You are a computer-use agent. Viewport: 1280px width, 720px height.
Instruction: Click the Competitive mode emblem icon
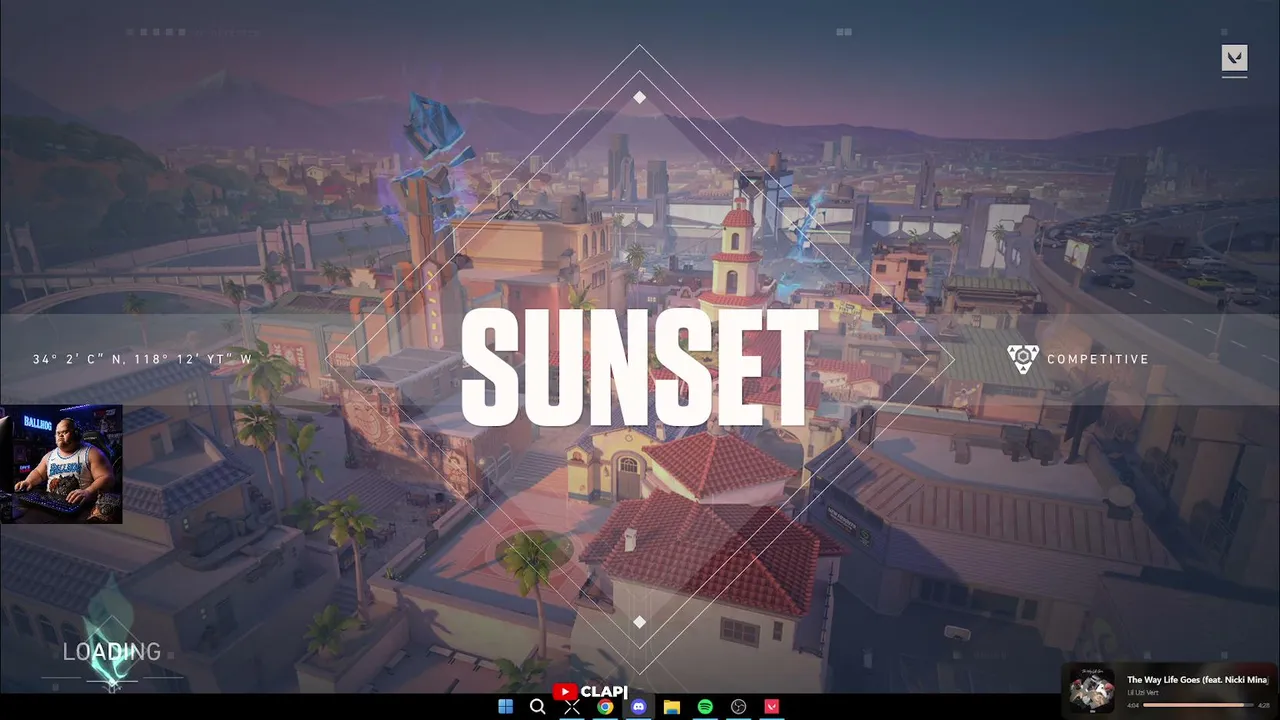(1022, 359)
